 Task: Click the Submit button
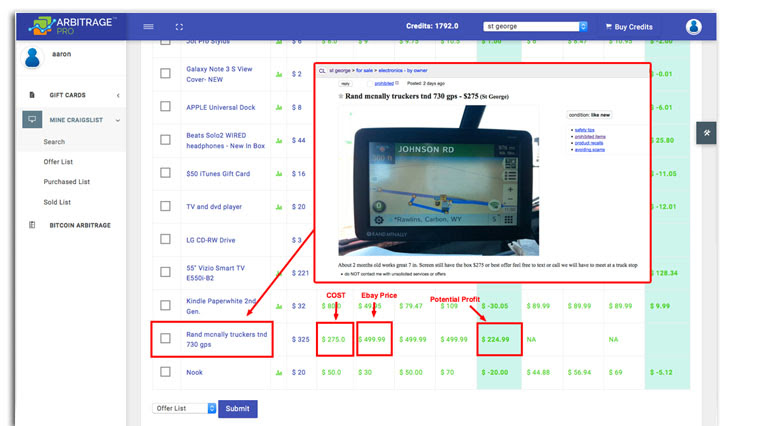click(237, 409)
